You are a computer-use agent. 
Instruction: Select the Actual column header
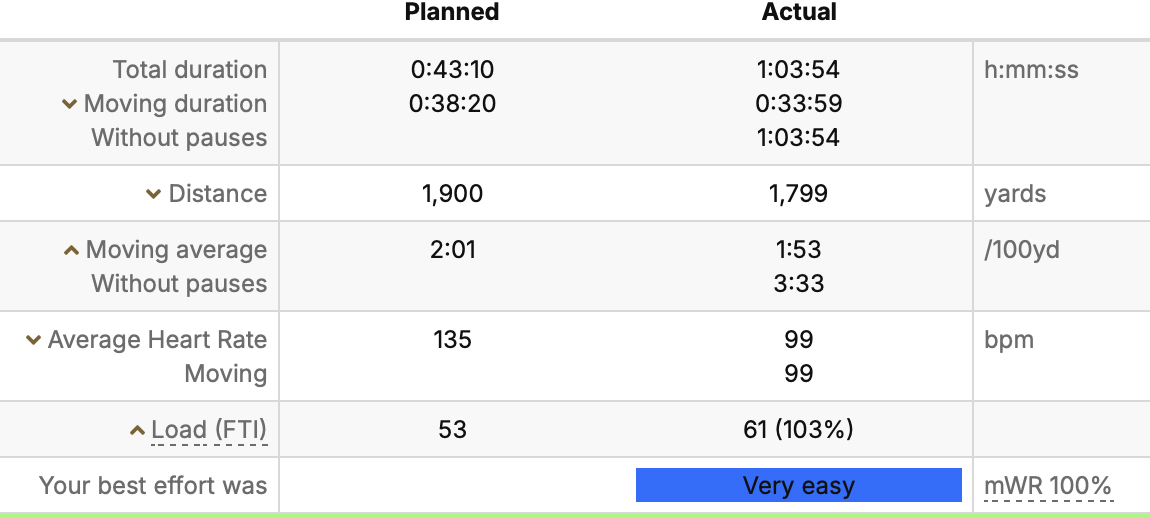[x=799, y=12]
